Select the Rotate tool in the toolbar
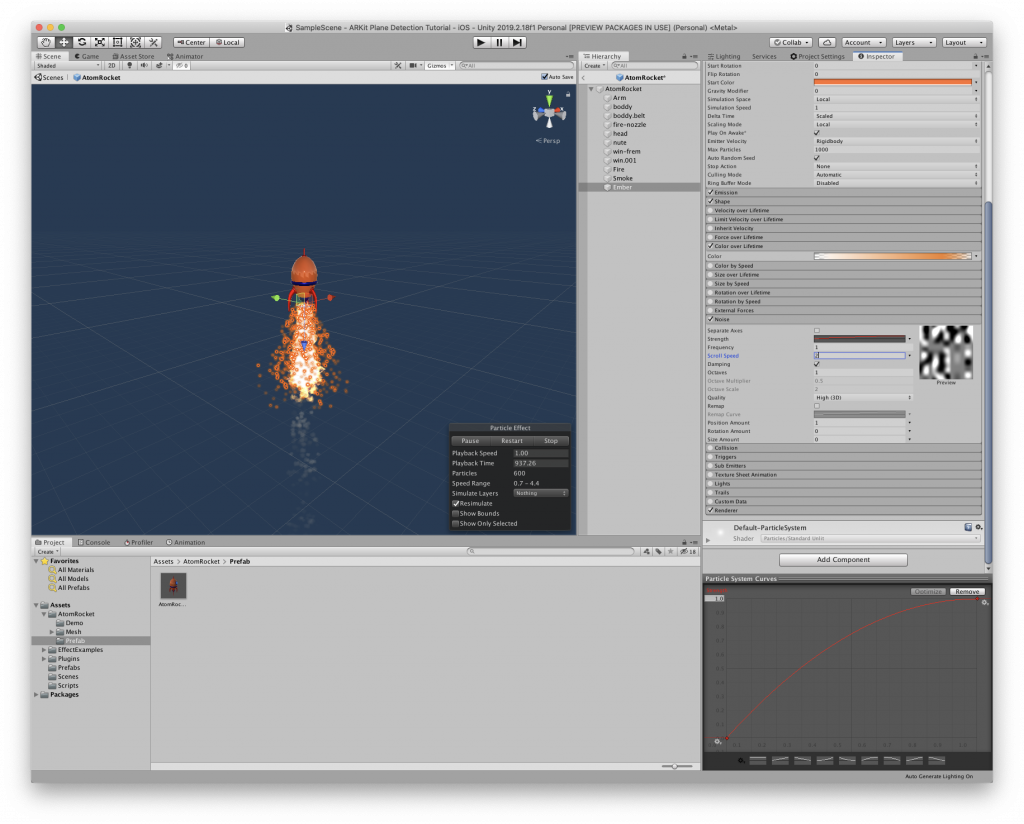Screen dimensions: 1024x824 [x=82, y=42]
